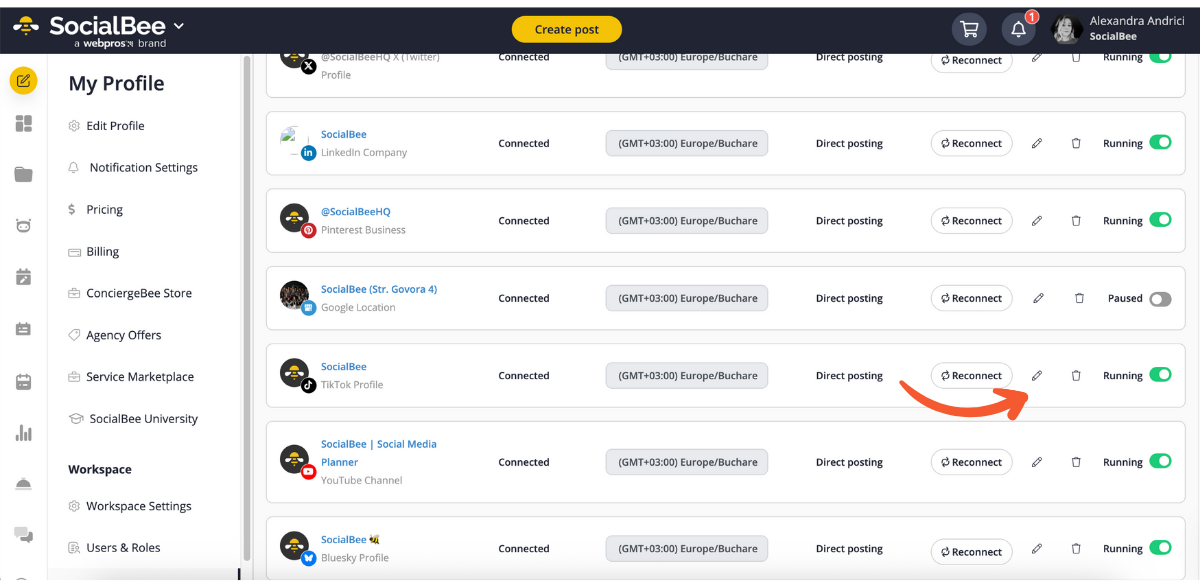Click the yellow compose icon in sidebar
Screen dimensions: 1200x587
click(23, 80)
